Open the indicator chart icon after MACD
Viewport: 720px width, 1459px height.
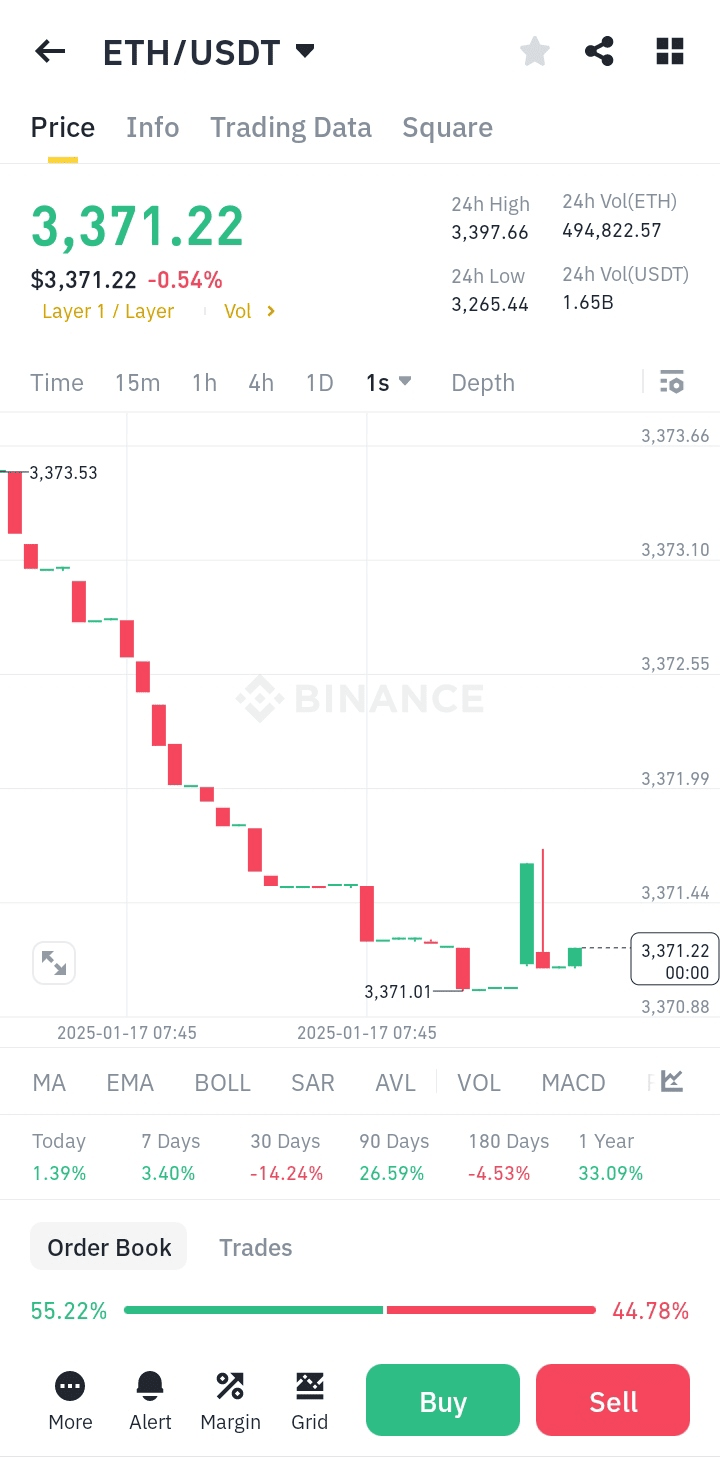(x=672, y=1081)
